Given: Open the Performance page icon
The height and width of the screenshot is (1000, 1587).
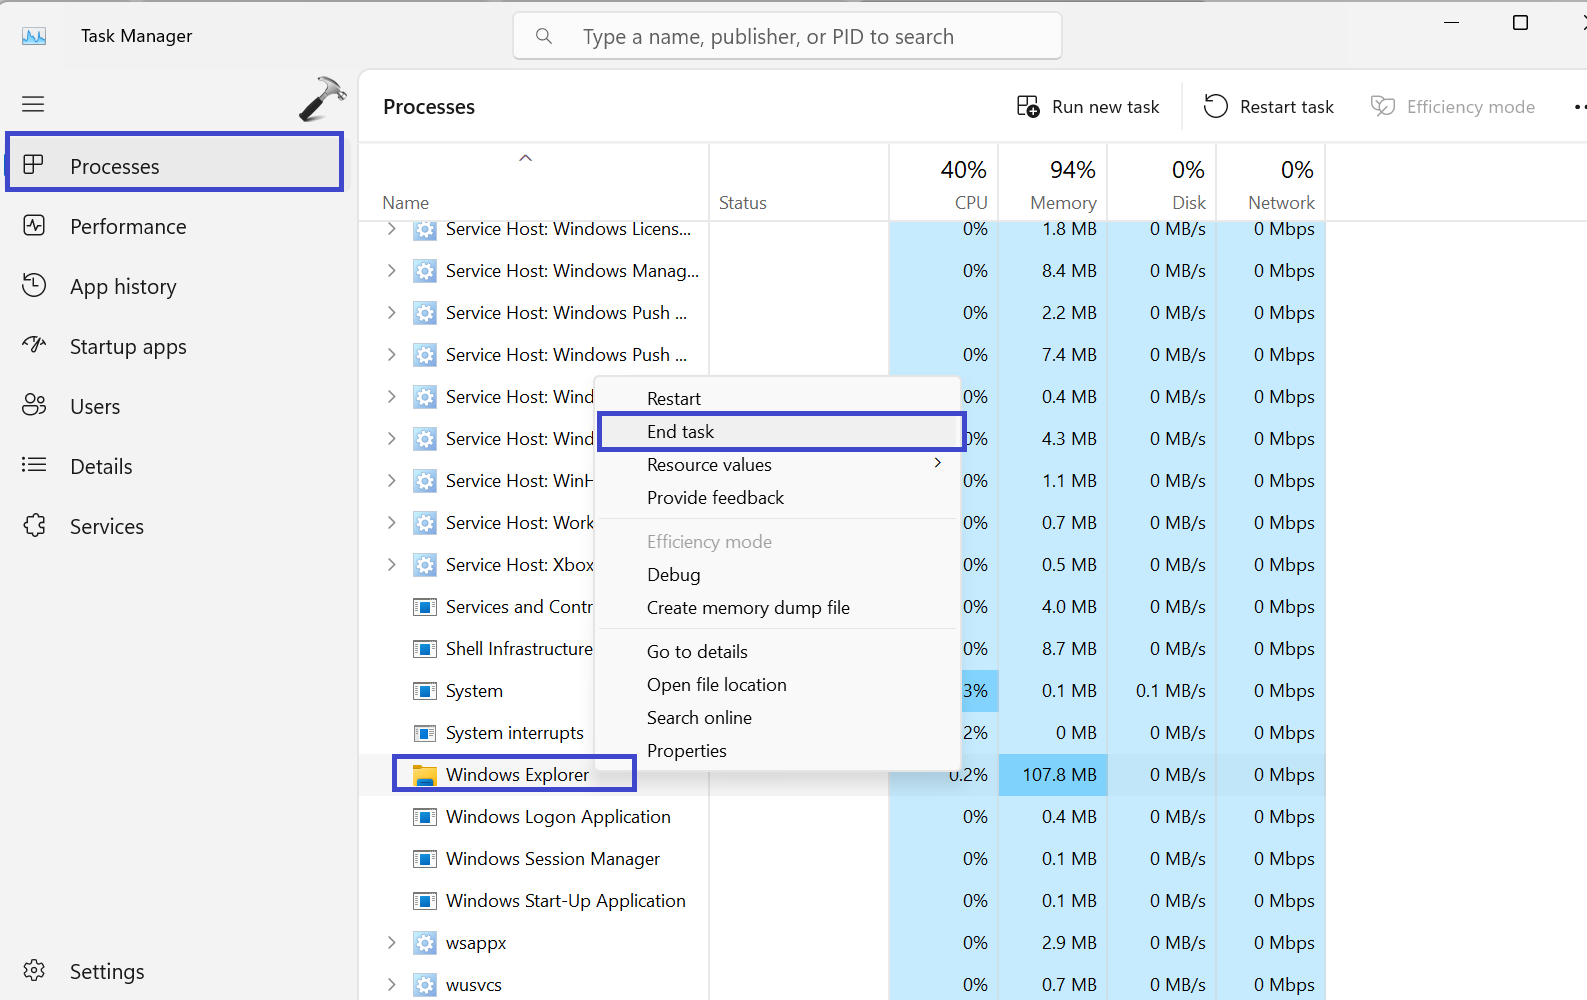Looking at the screenshot, I should coord(34,226).
